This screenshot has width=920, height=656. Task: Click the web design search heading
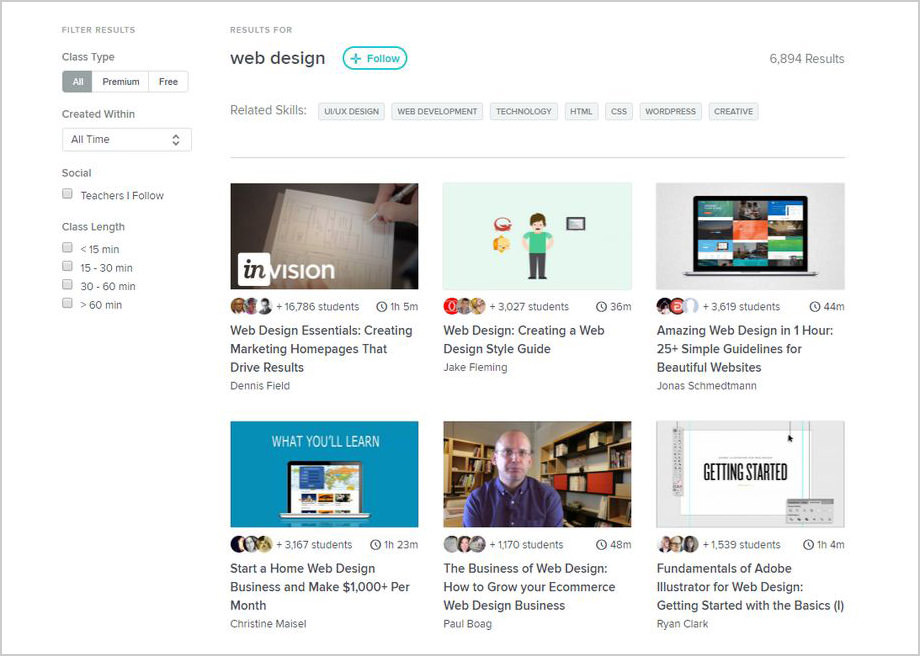coord(278,59)
